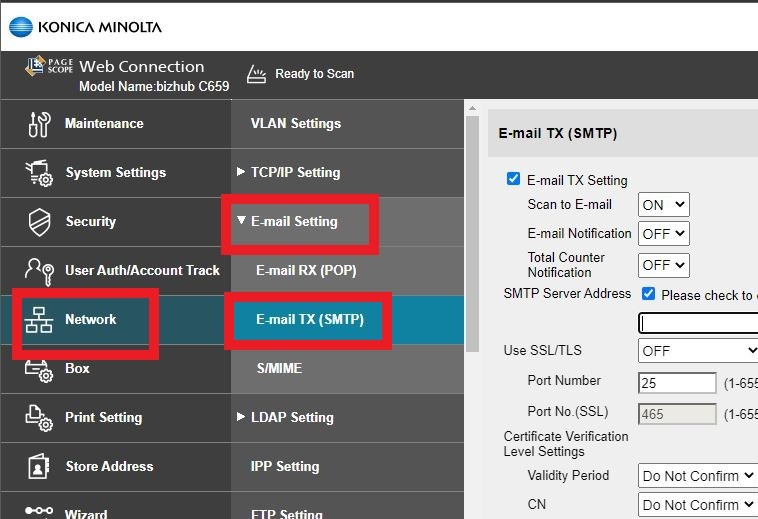758x519 pixels.
Task: Open the Use SSL/TLS dropdown
Action: 698,351
